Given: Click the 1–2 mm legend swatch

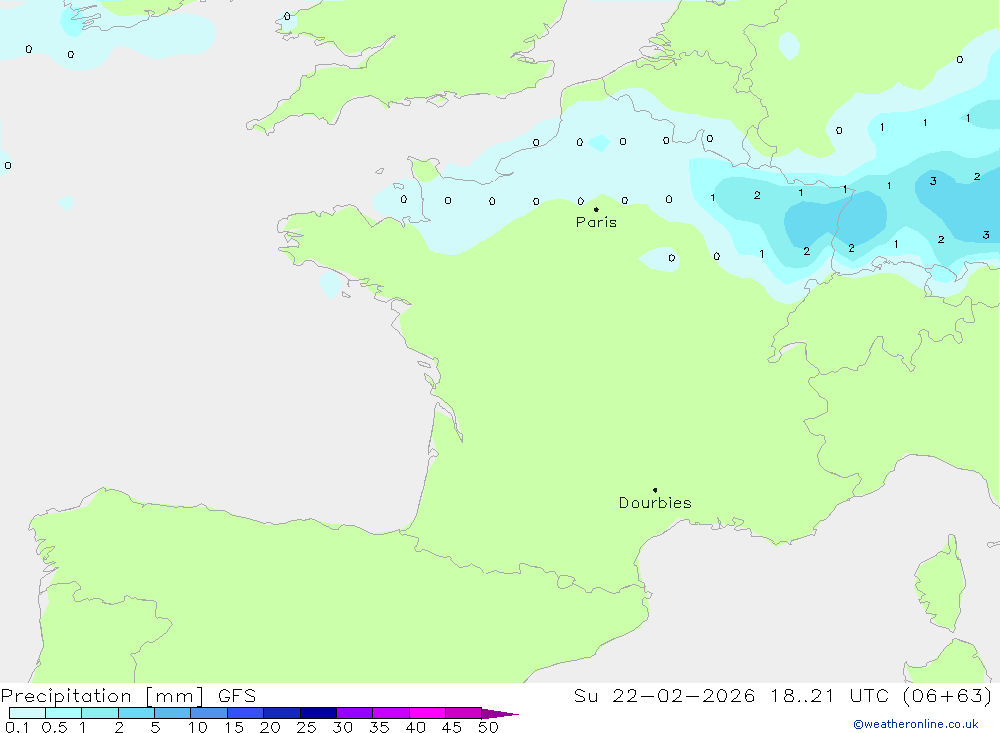Looking at the screenshot, I should (100, 713).
